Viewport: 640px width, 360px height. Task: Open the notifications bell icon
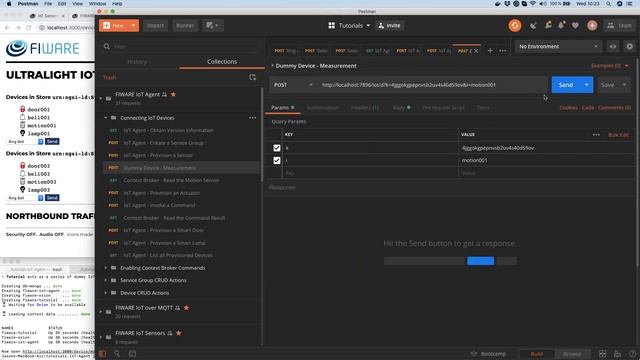click(x=562, y=25)
